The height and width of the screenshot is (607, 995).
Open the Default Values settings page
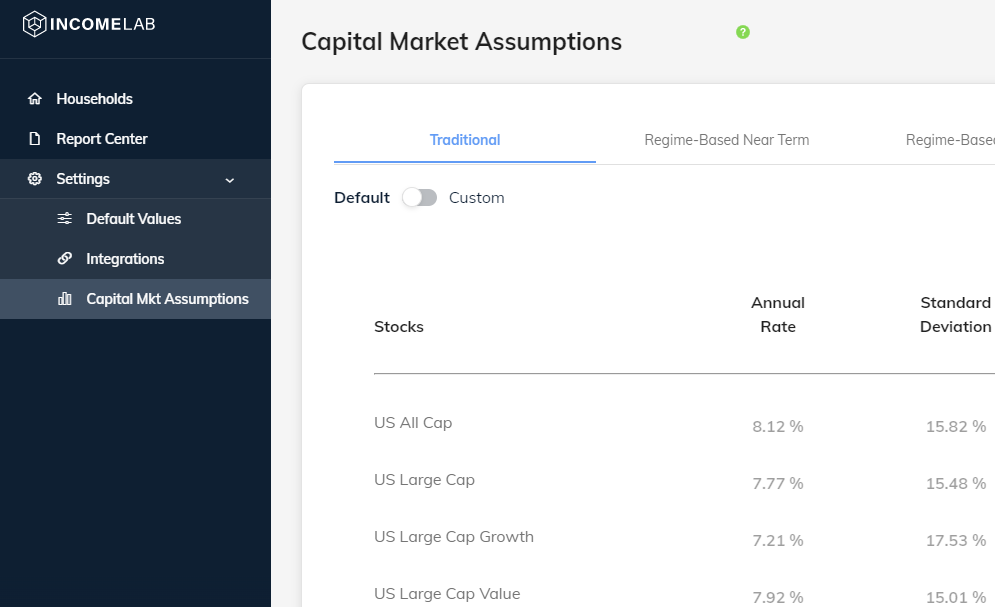click(135, 219)
